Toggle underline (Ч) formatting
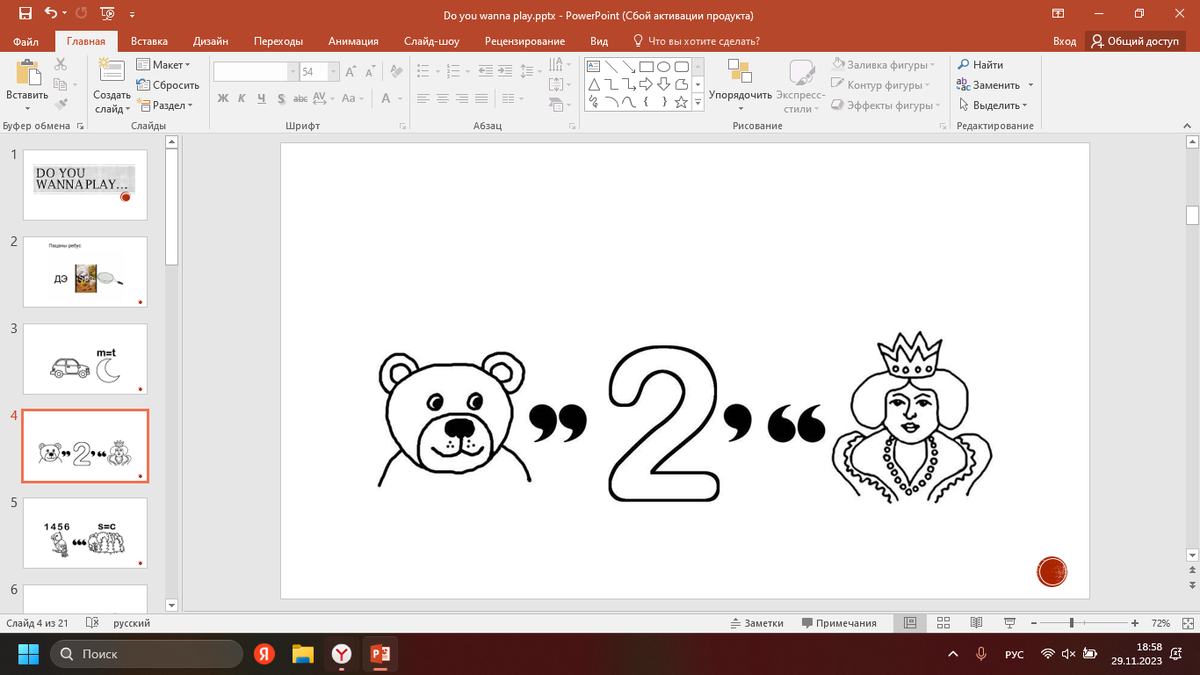This screenshot has width=1200, height=675. (x=261, y=98)
